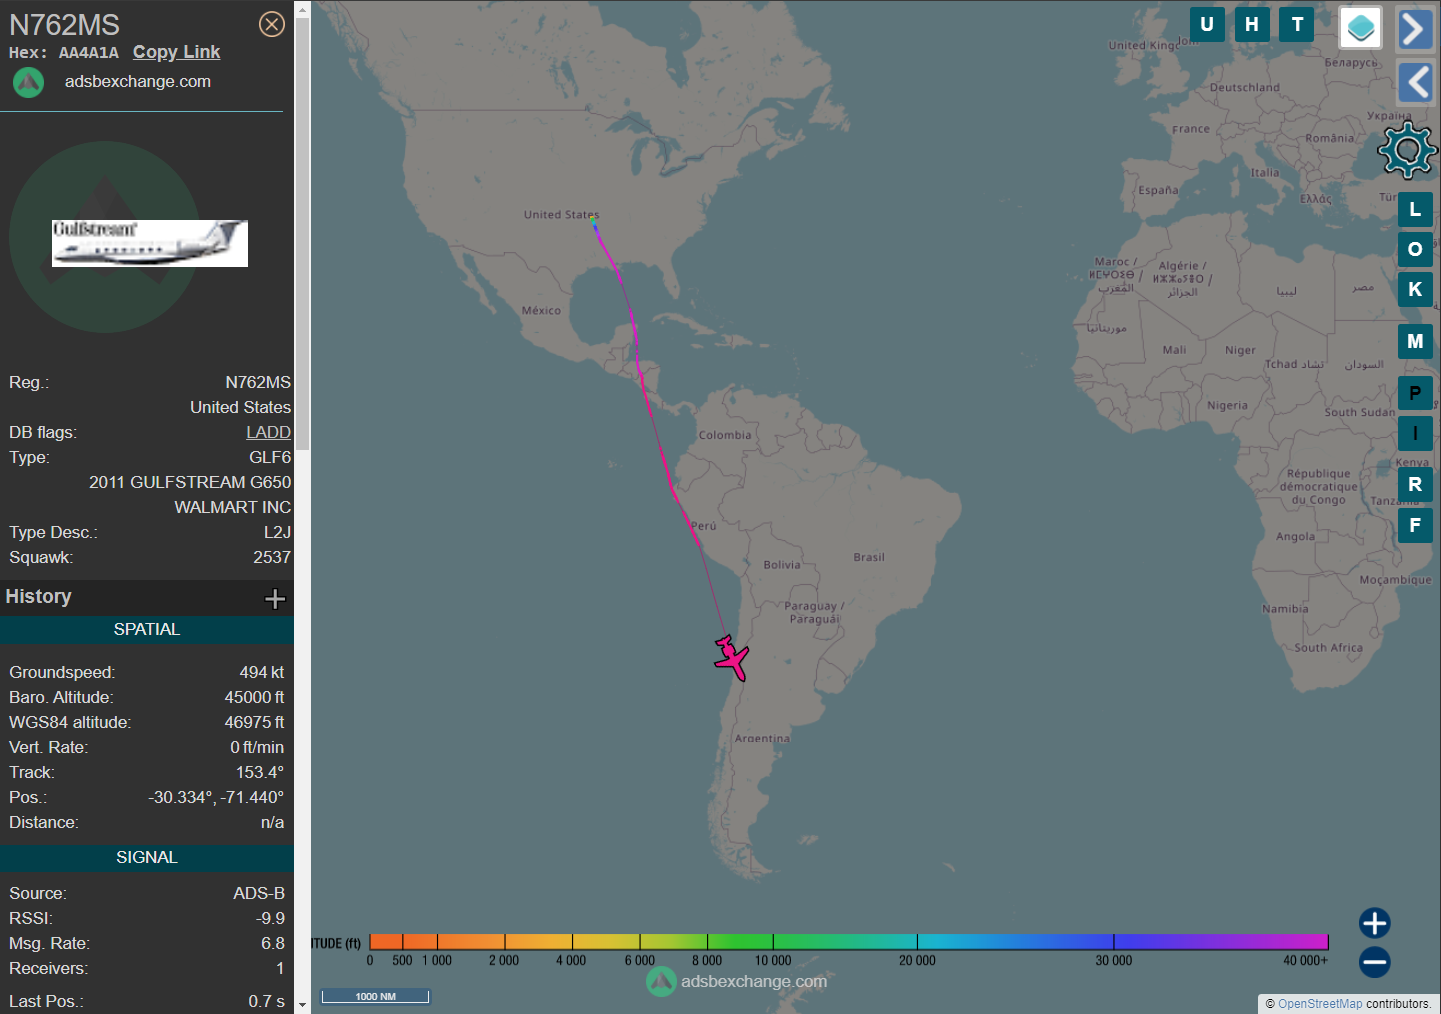This screenshot has height=1014, width=1441.
Task: Click the adsbexchange.com text in sidebar
Action: pos(138,82)
